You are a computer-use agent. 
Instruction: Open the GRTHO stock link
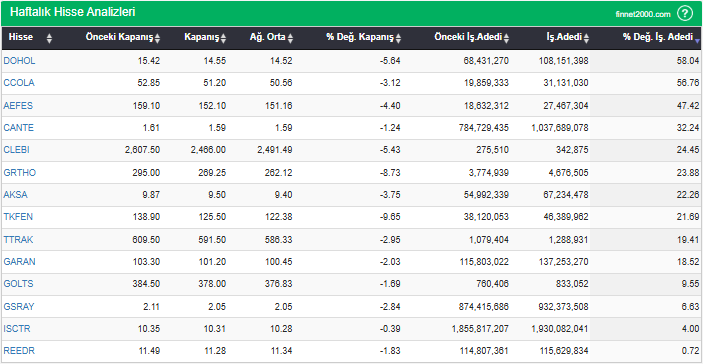tap(20, 173)
